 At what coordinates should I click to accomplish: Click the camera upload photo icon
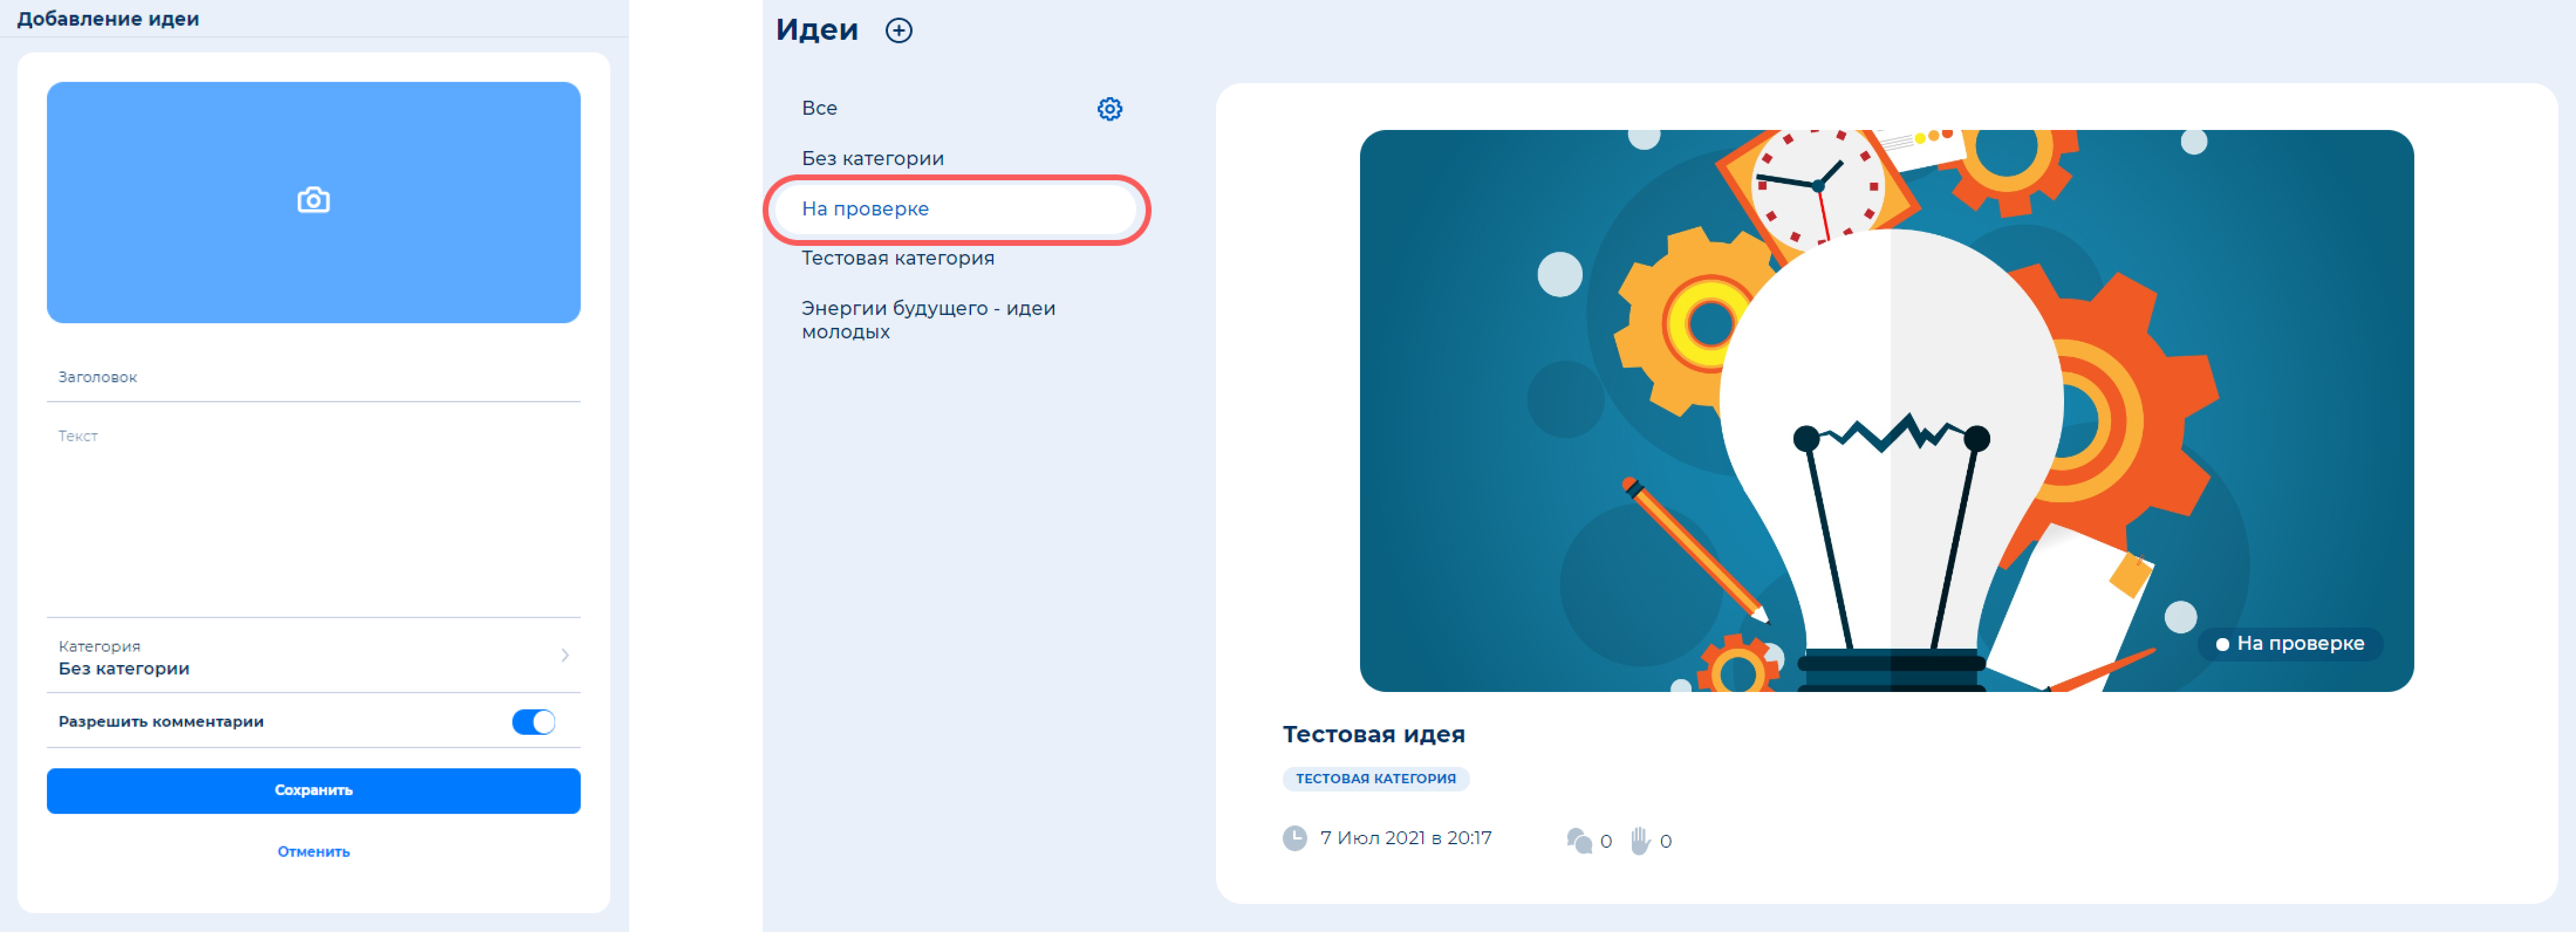(x=313, y=201)
